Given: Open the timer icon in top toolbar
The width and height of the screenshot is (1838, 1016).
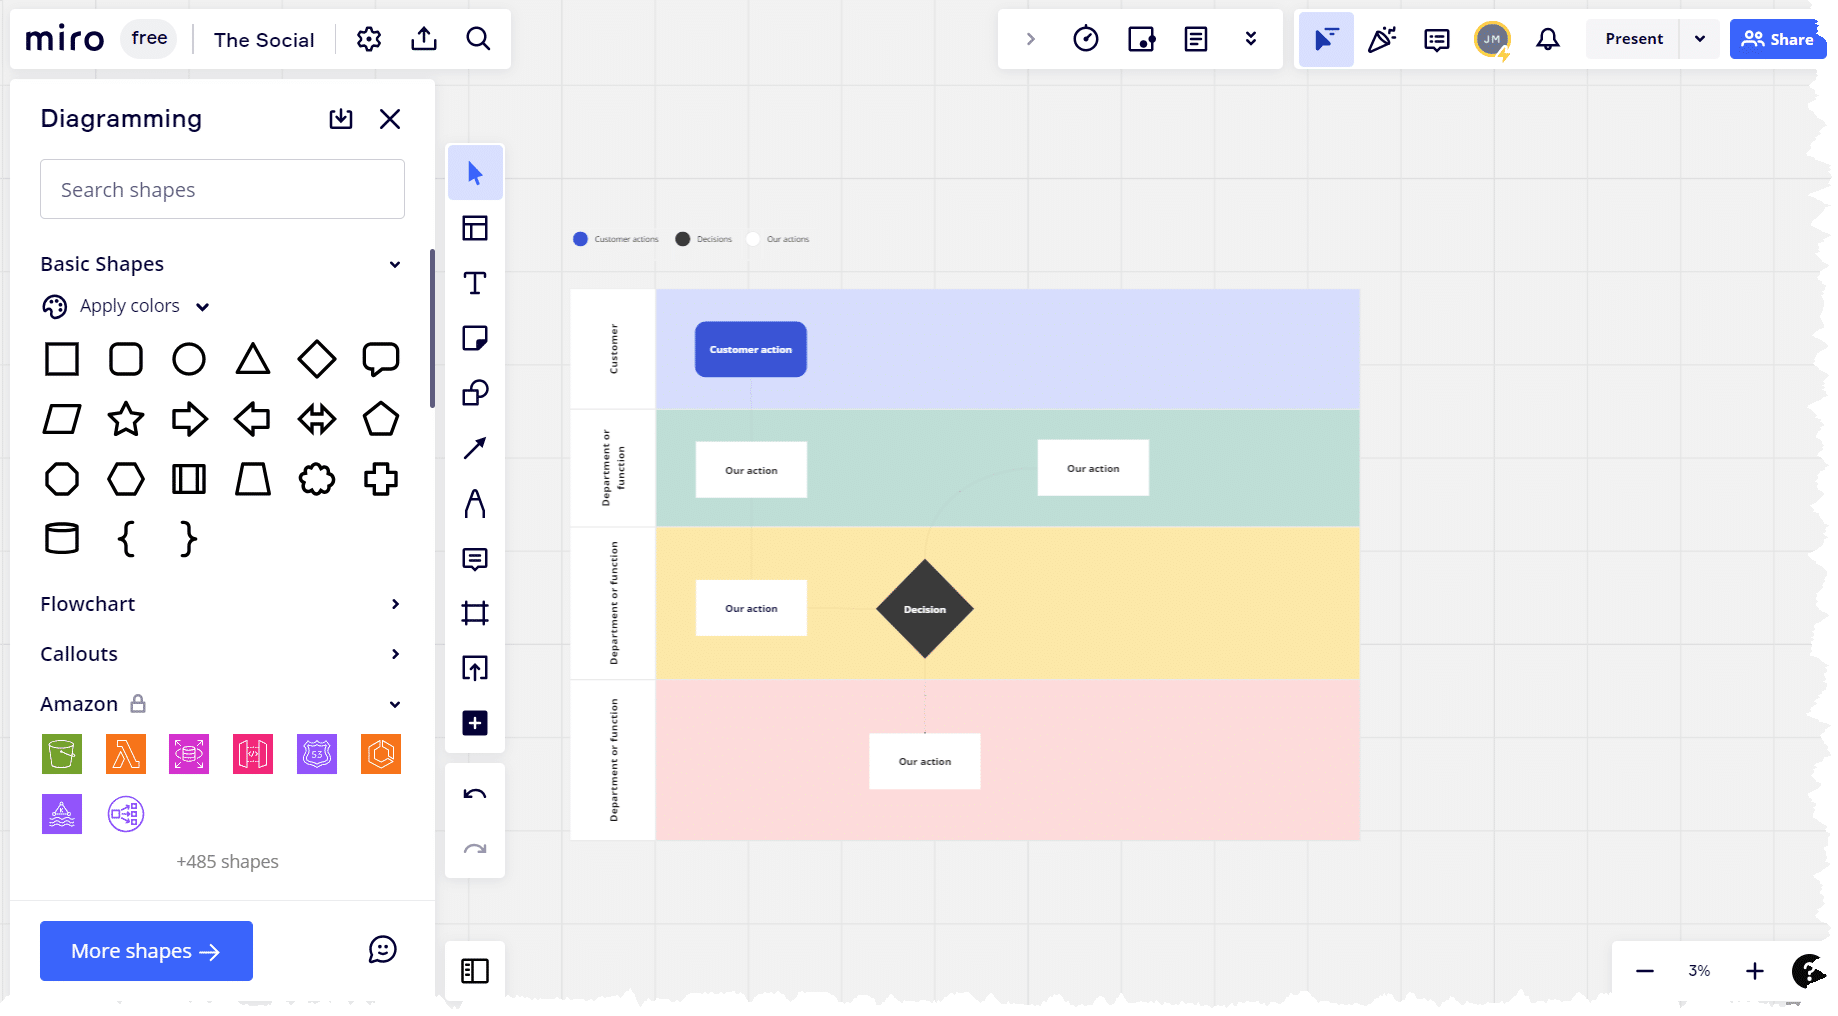Looking at the screenshot, I should [1085, 39].
